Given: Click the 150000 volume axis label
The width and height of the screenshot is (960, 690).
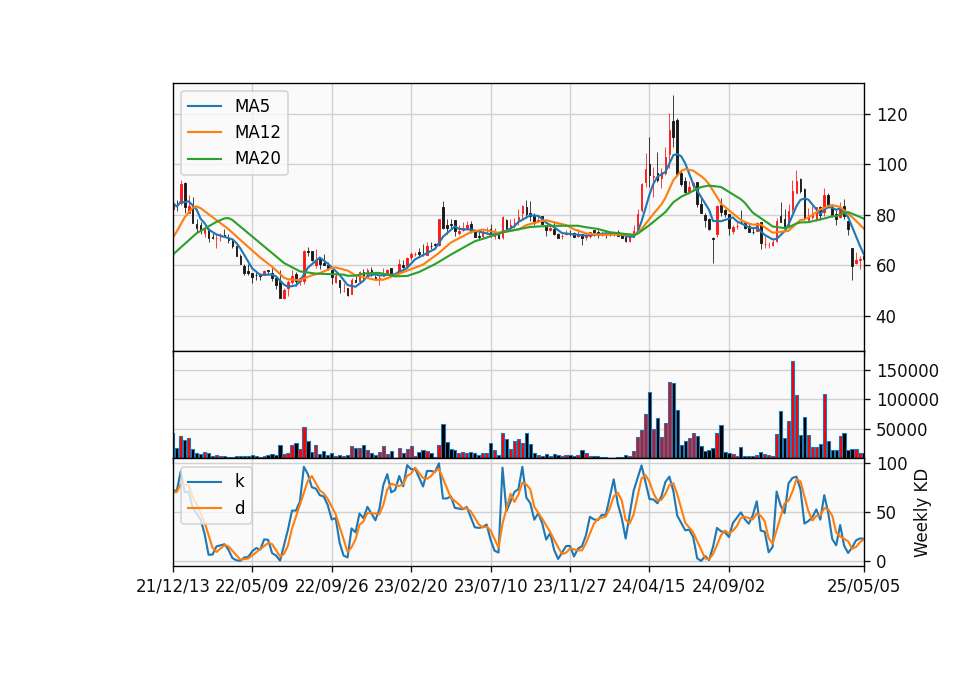Looking at the screenshot, I should coord(908,370).
